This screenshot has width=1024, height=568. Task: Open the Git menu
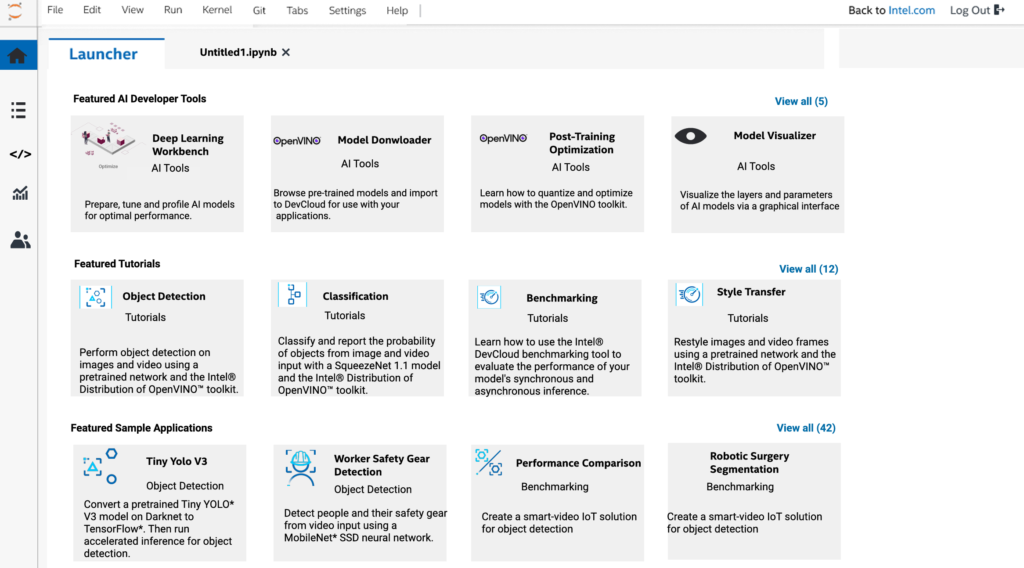point(259,10)
